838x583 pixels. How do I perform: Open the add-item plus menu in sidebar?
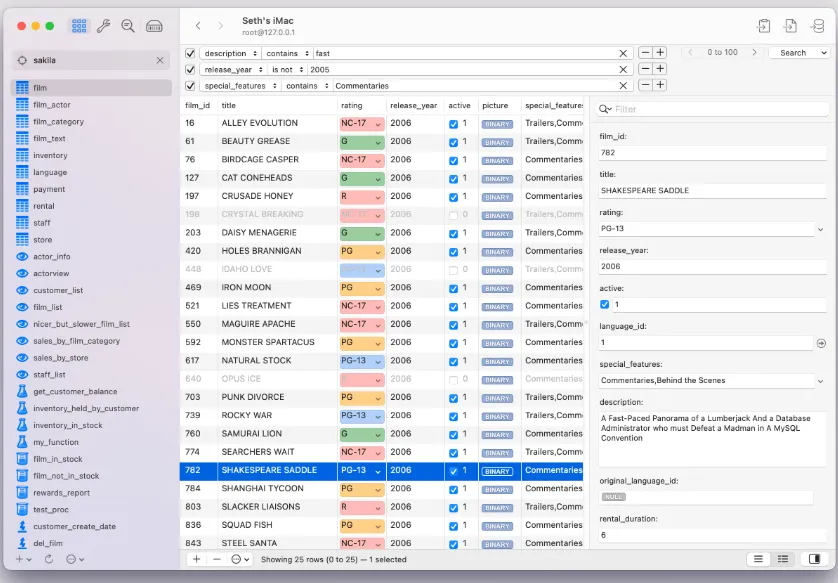click(x=23, y=559)
